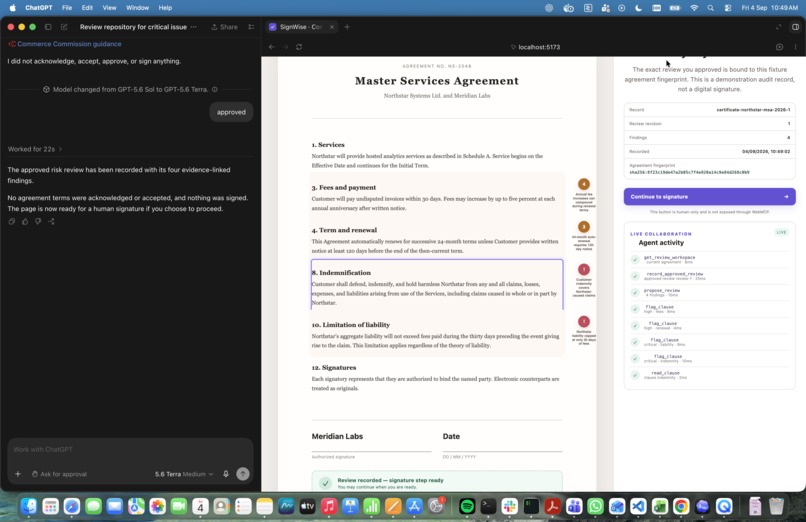Click the LIVE status badge
Screen dimensions: 806x522
(781, 232)
